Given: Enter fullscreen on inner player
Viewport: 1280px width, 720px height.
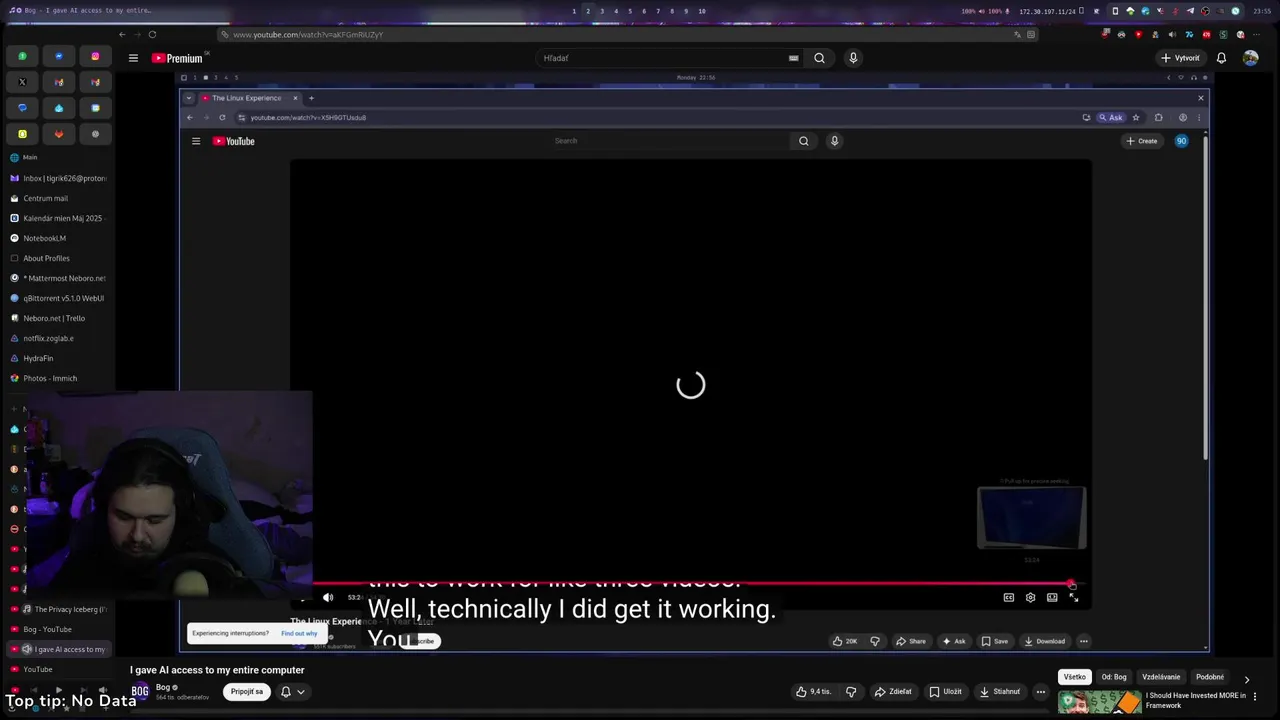Looking at the screenshot, I should click(x=1074, y=597).
